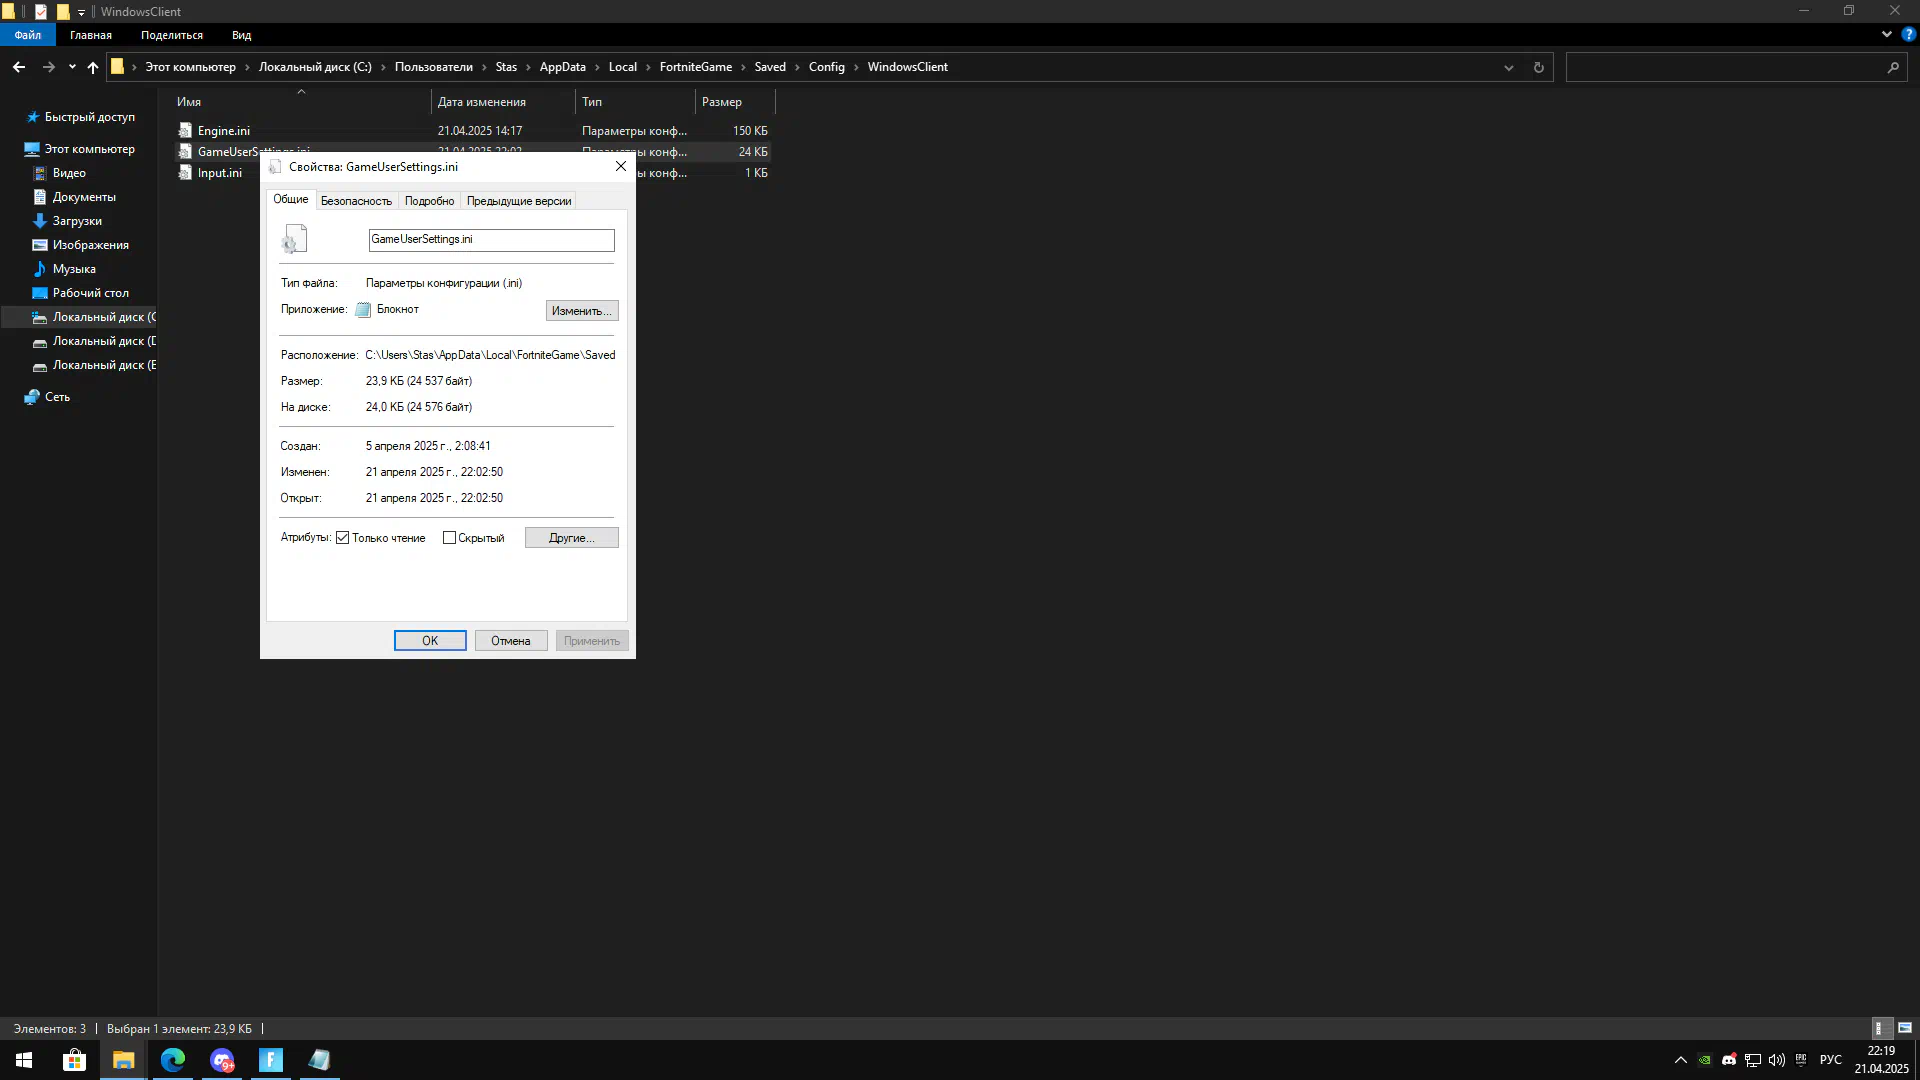1920x1080 pixels.
Task: Open the View ribbon tab
Action: pos(241,35)
